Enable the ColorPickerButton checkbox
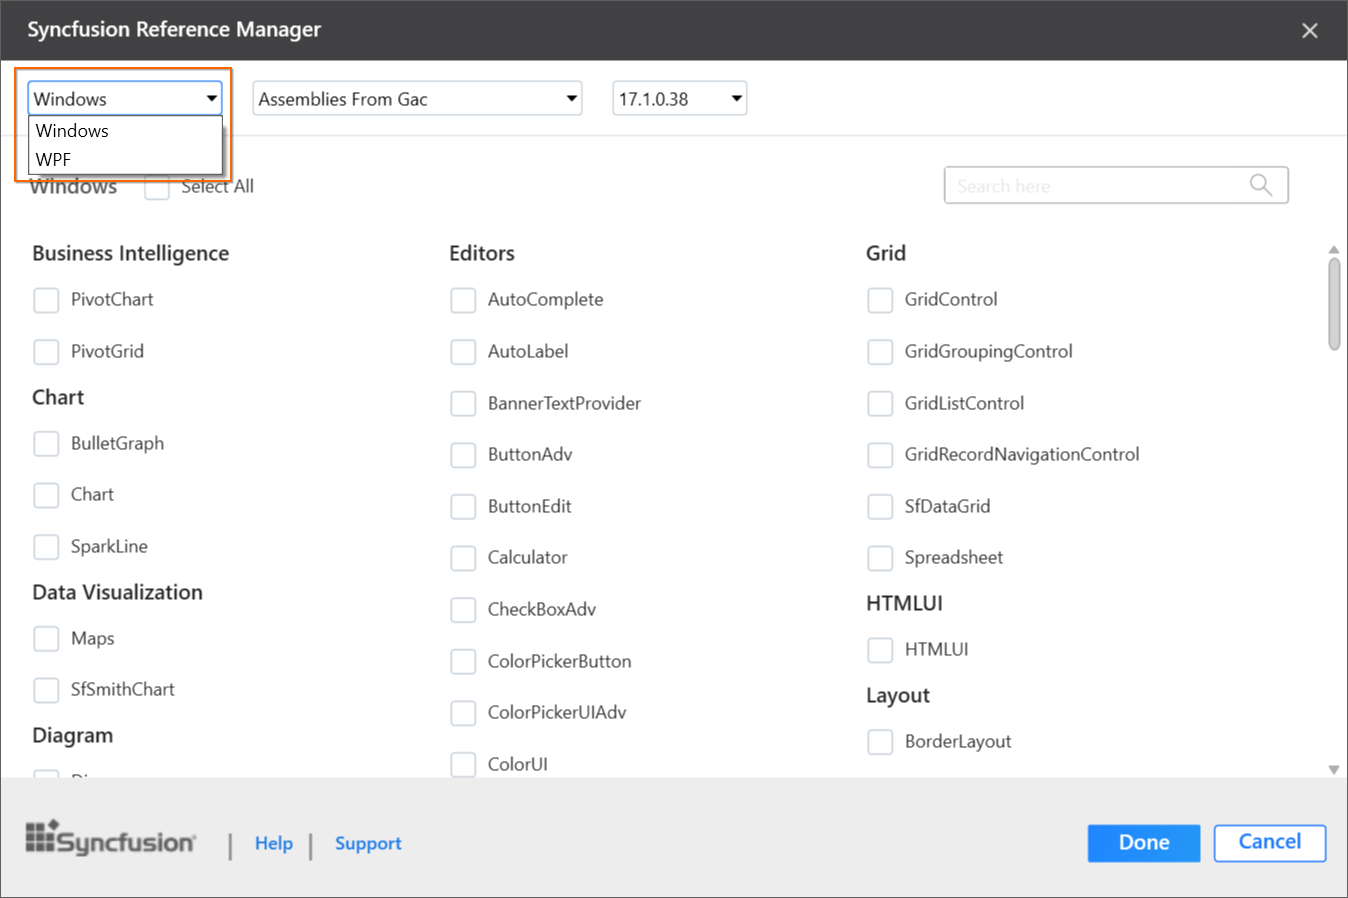The width and height of the screenshot is (1348, 898). click(x=463, y=662)
